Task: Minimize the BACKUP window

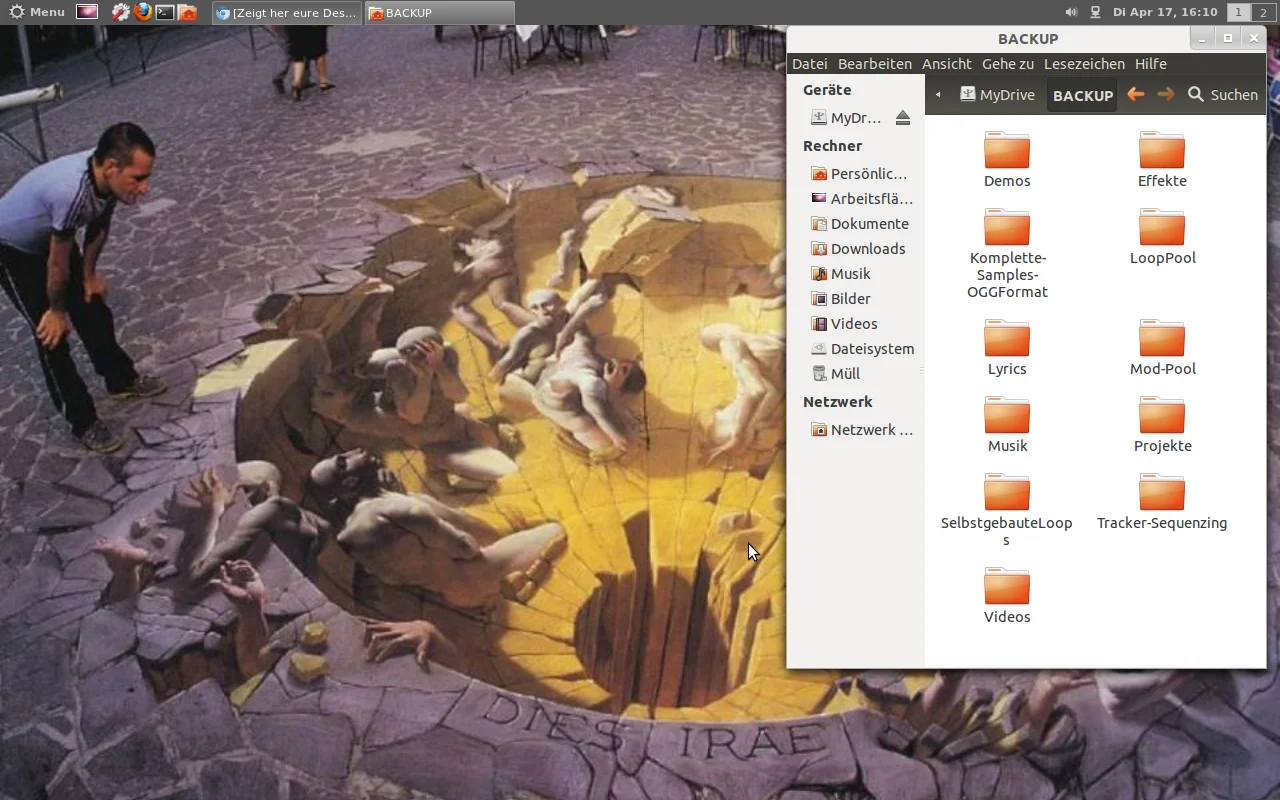Action: (x=1203, y=39)
